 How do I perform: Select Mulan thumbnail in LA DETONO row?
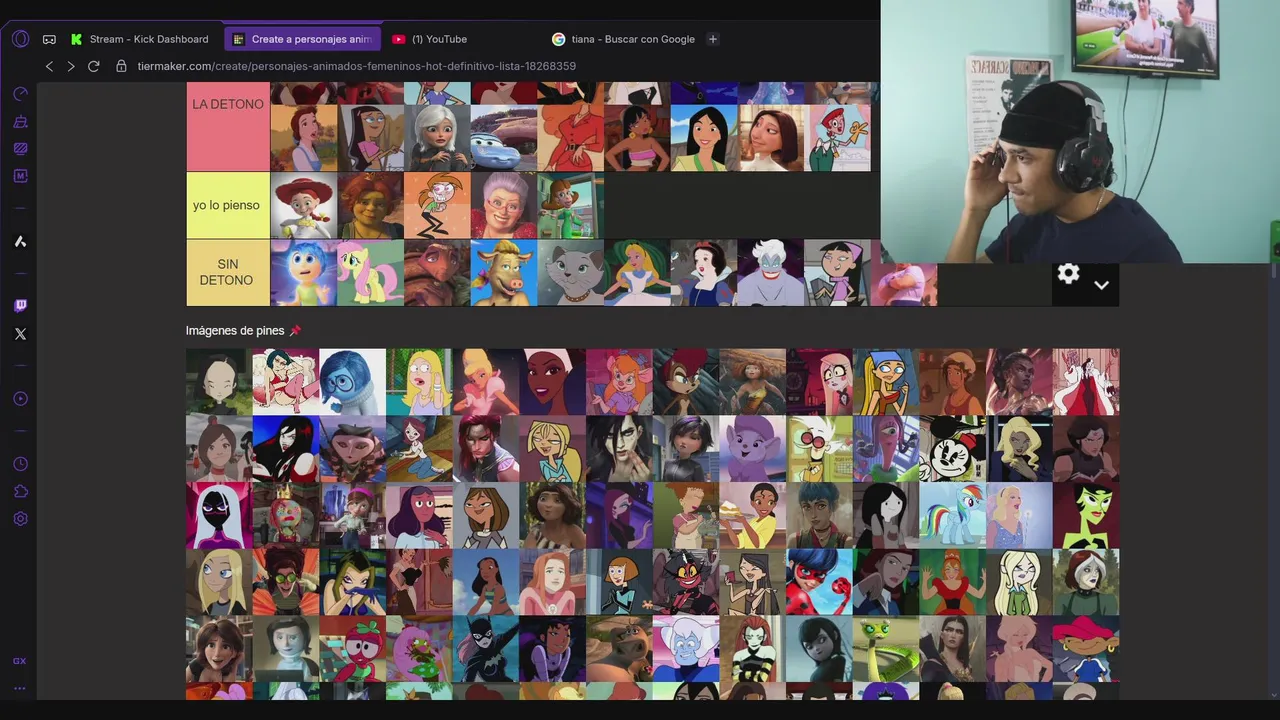click(x=704, y=138)
